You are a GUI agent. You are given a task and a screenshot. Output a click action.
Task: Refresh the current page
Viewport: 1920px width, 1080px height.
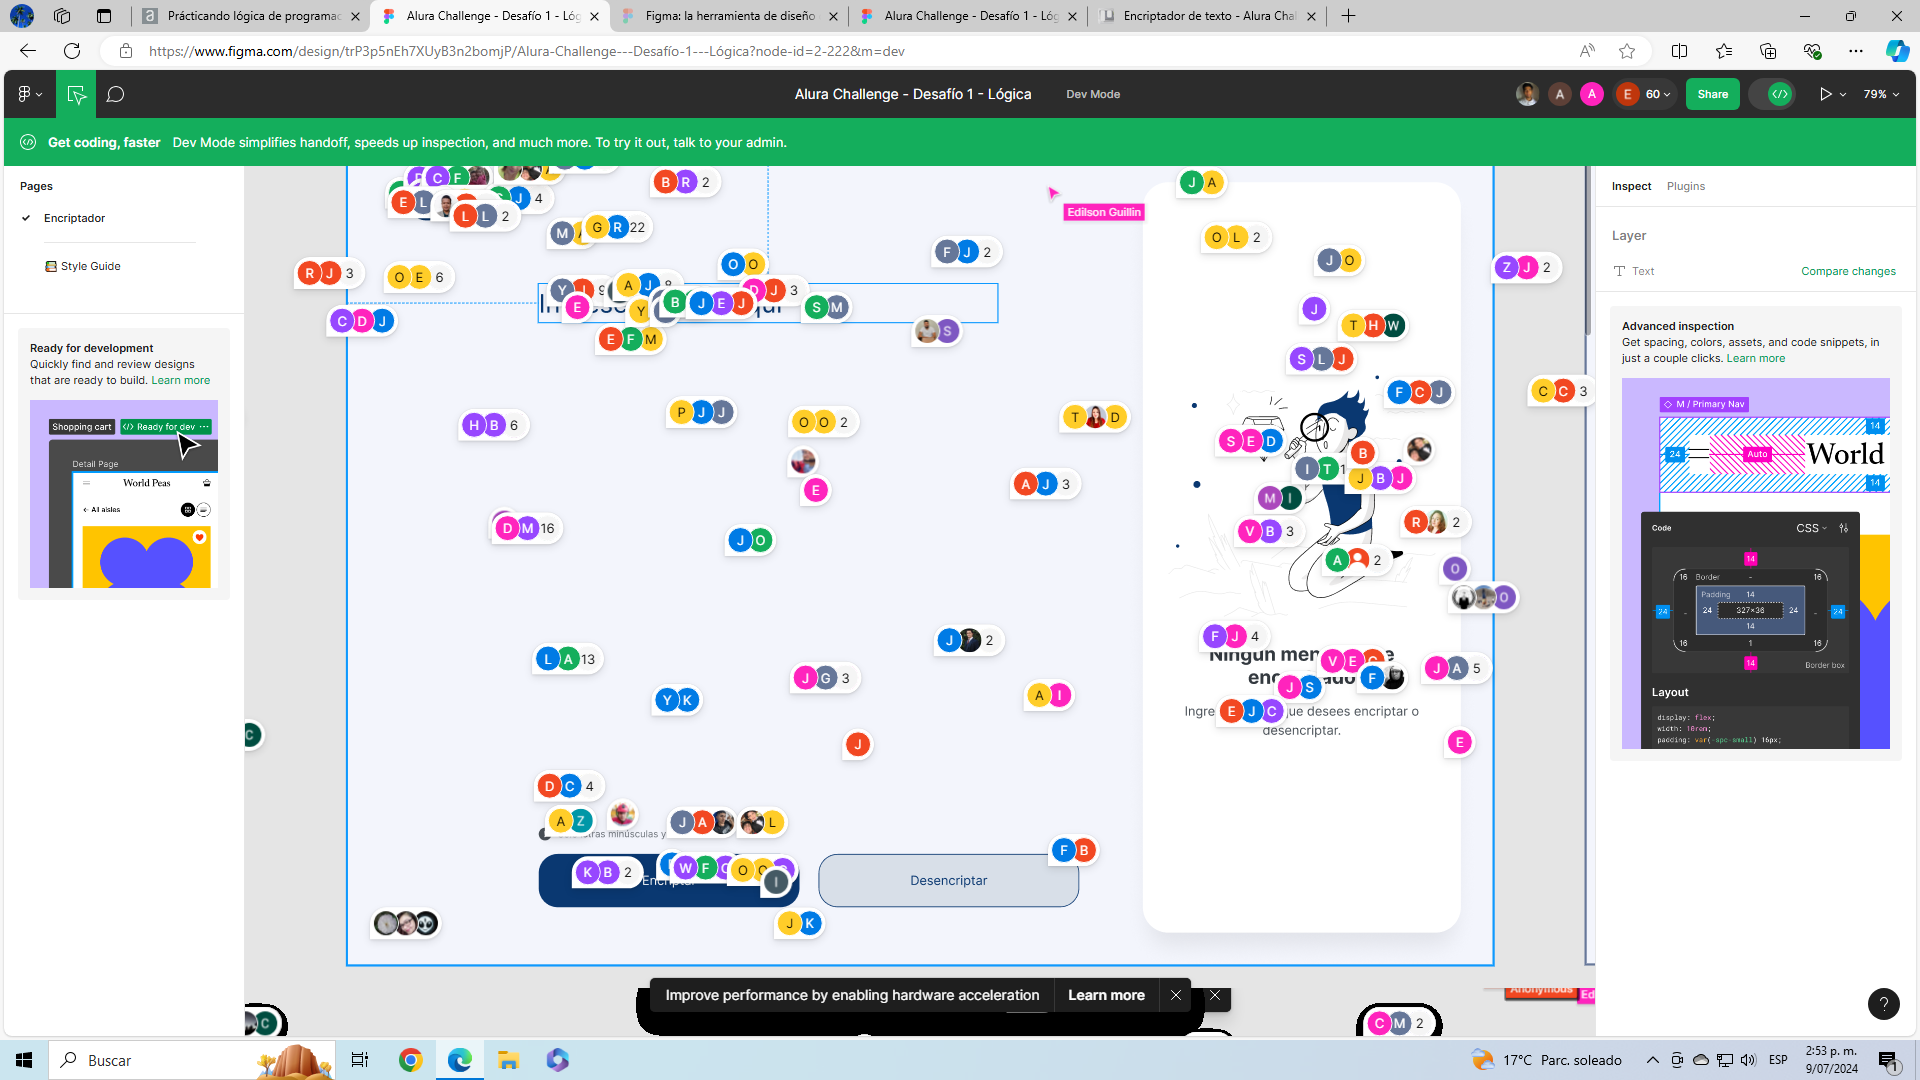pyautogui.click(x=72, y=51)
